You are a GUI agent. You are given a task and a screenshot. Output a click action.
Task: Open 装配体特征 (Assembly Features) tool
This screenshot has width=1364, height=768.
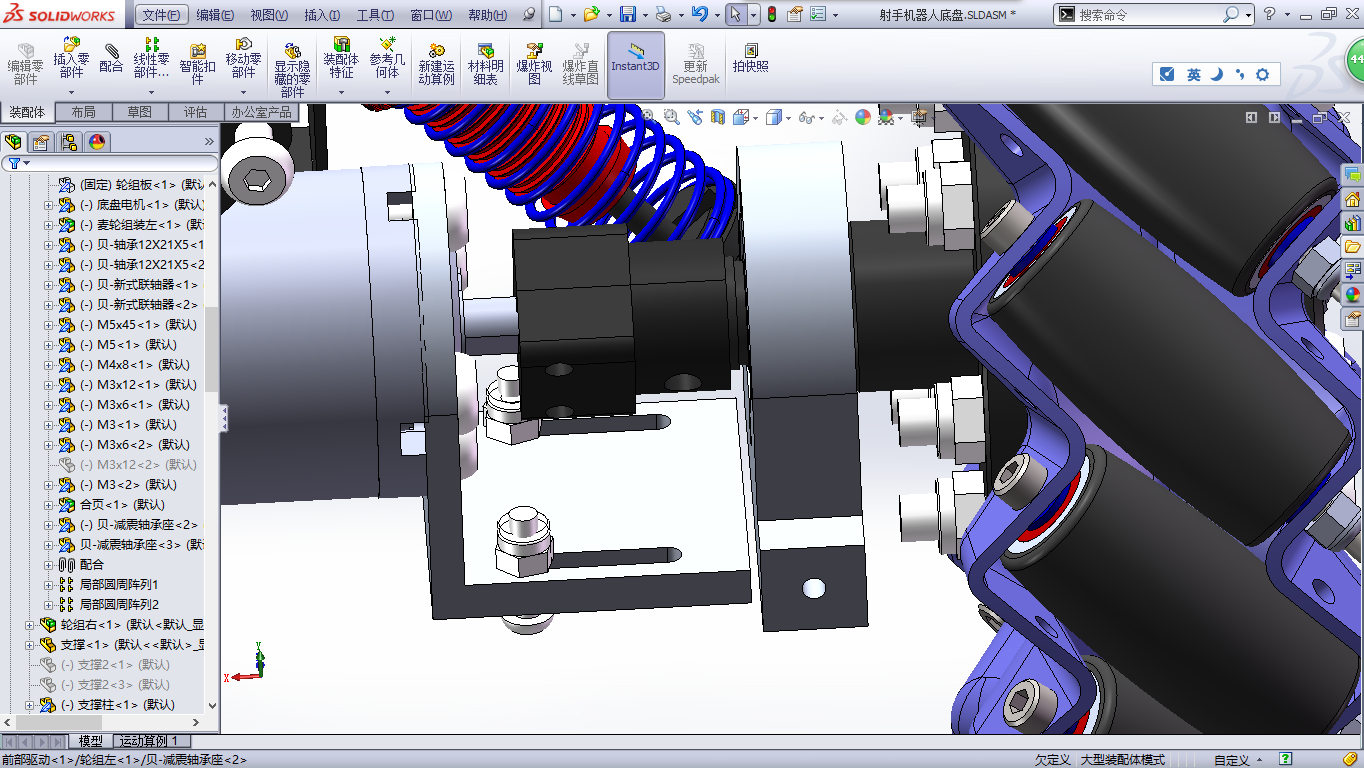(x=341, y=58)
